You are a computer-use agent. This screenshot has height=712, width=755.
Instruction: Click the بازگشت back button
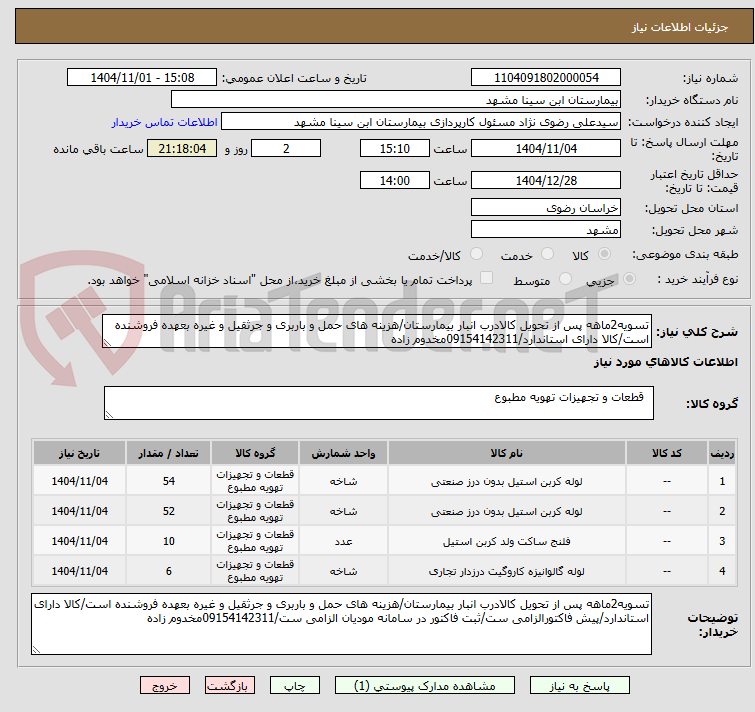click(230, 686)
